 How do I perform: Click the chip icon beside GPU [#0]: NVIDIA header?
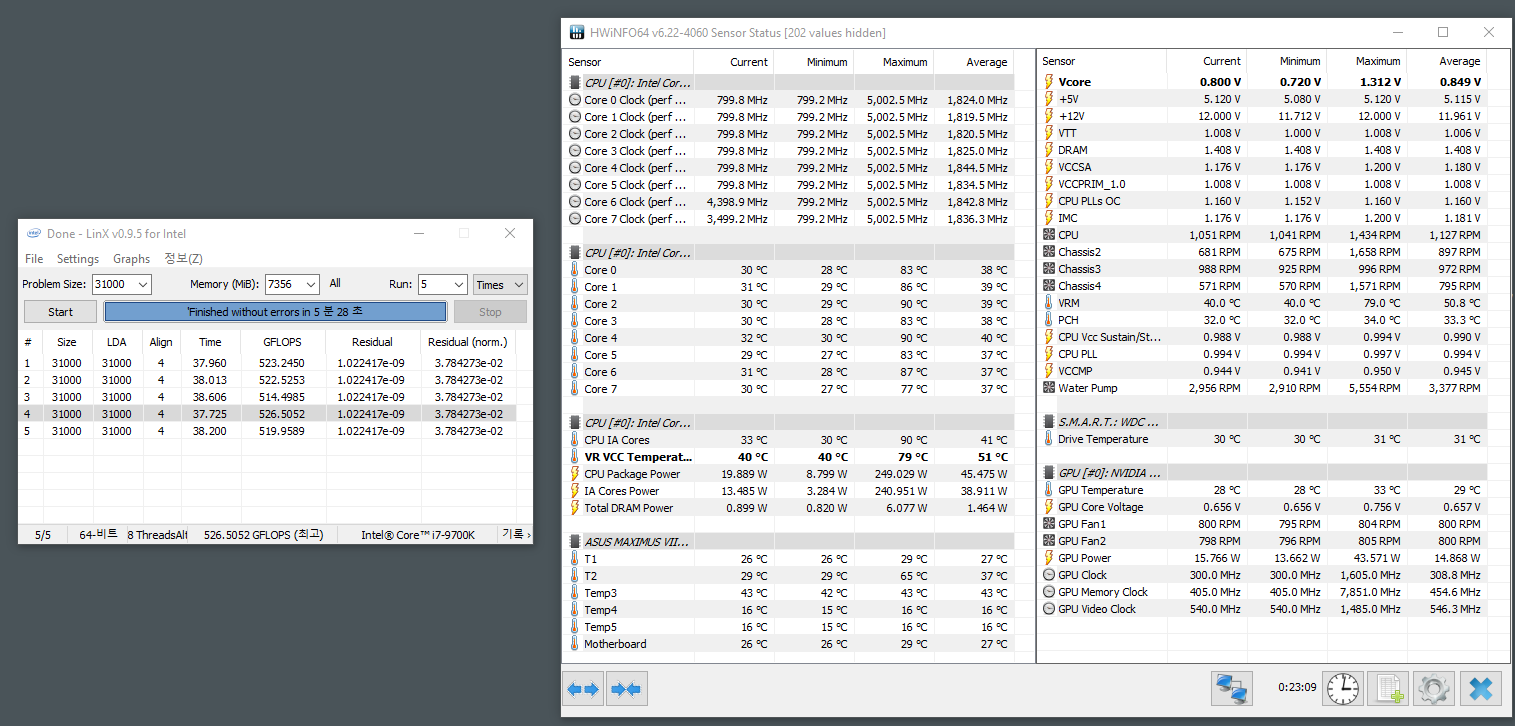(x=1049, y=473)
